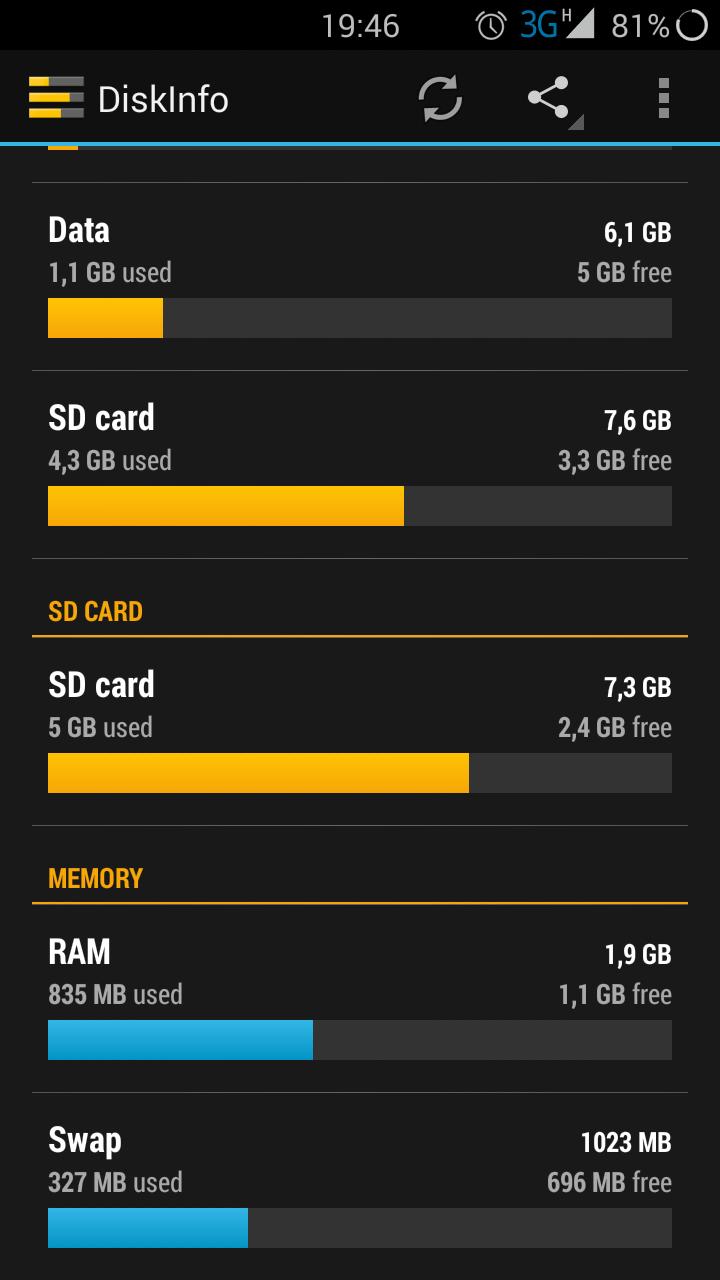Tap the 81% battery percentage text
The image size is (720, 1280).
[640, 26]
